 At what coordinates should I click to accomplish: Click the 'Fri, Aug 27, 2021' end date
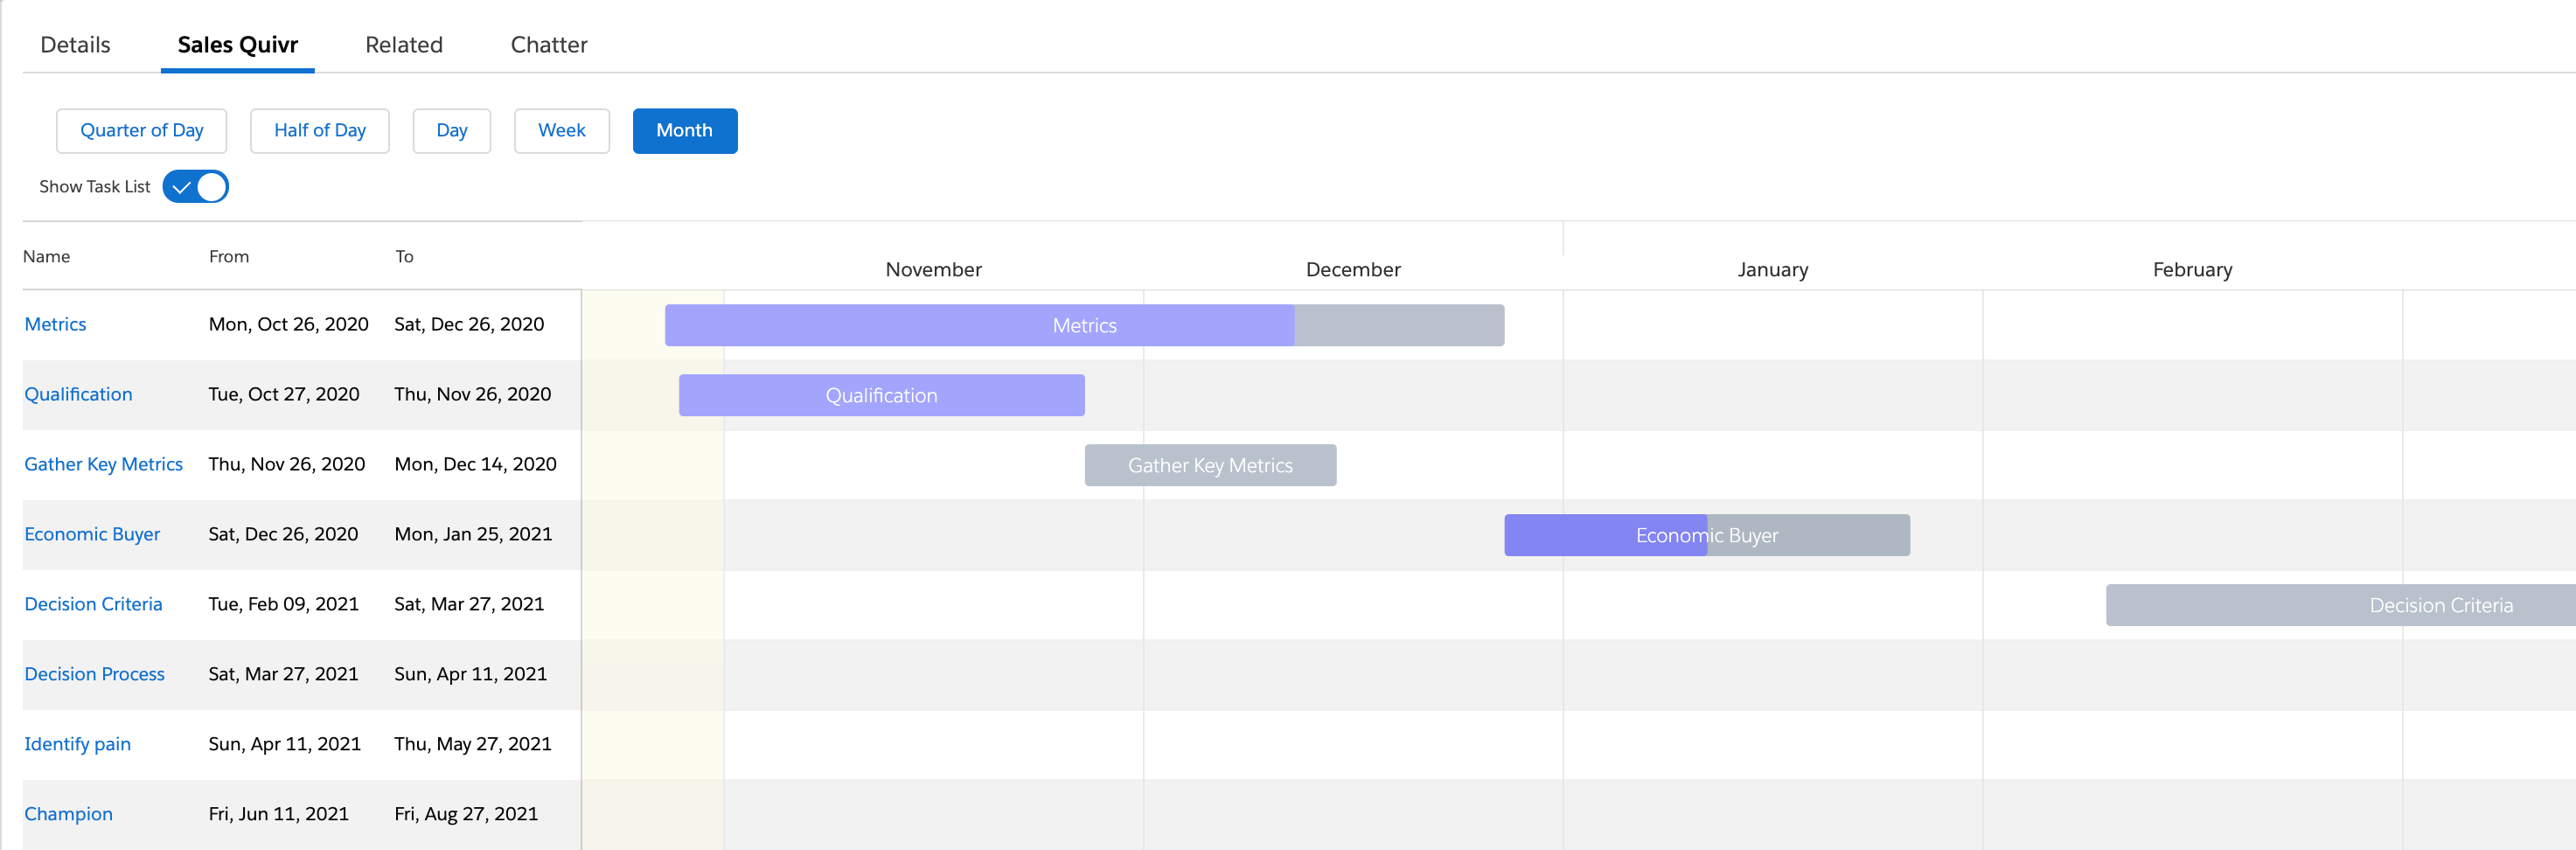(x=466, y=814)
